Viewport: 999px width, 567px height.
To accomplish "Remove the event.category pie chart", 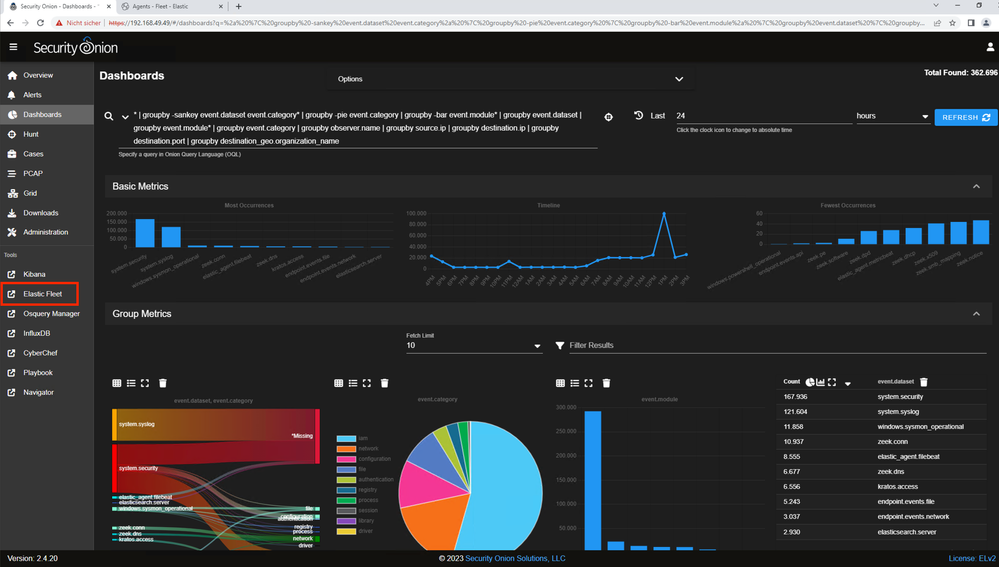I will coord(384,383).
